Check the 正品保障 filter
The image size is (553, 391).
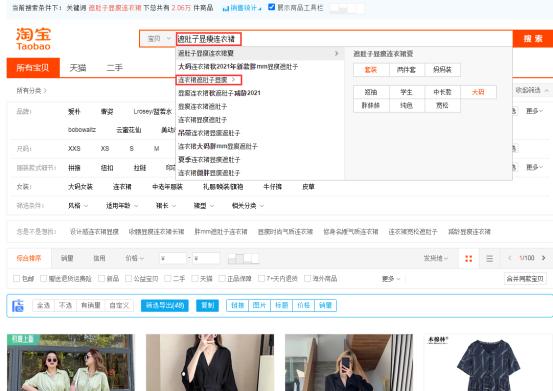coord(222,279)
